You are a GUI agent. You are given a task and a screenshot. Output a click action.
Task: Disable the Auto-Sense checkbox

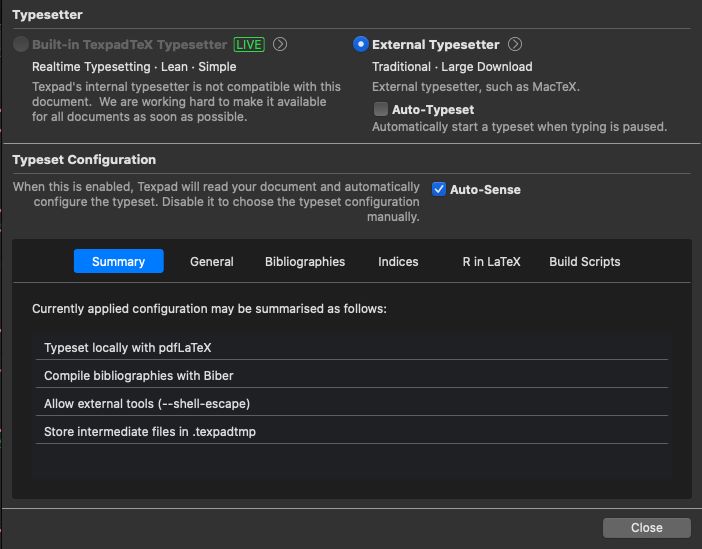pos(439,189)
